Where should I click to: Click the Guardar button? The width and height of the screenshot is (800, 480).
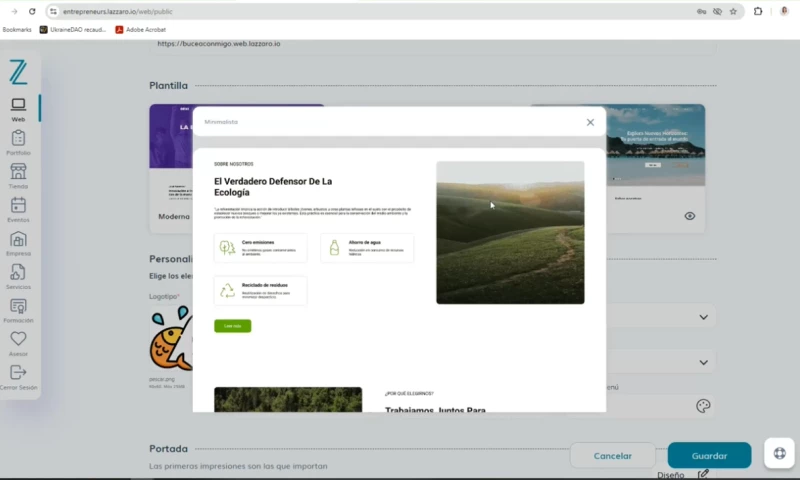pos(709,456)
